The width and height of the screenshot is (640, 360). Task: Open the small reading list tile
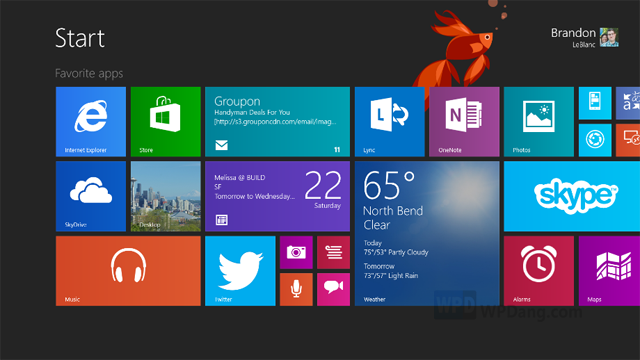333,252
